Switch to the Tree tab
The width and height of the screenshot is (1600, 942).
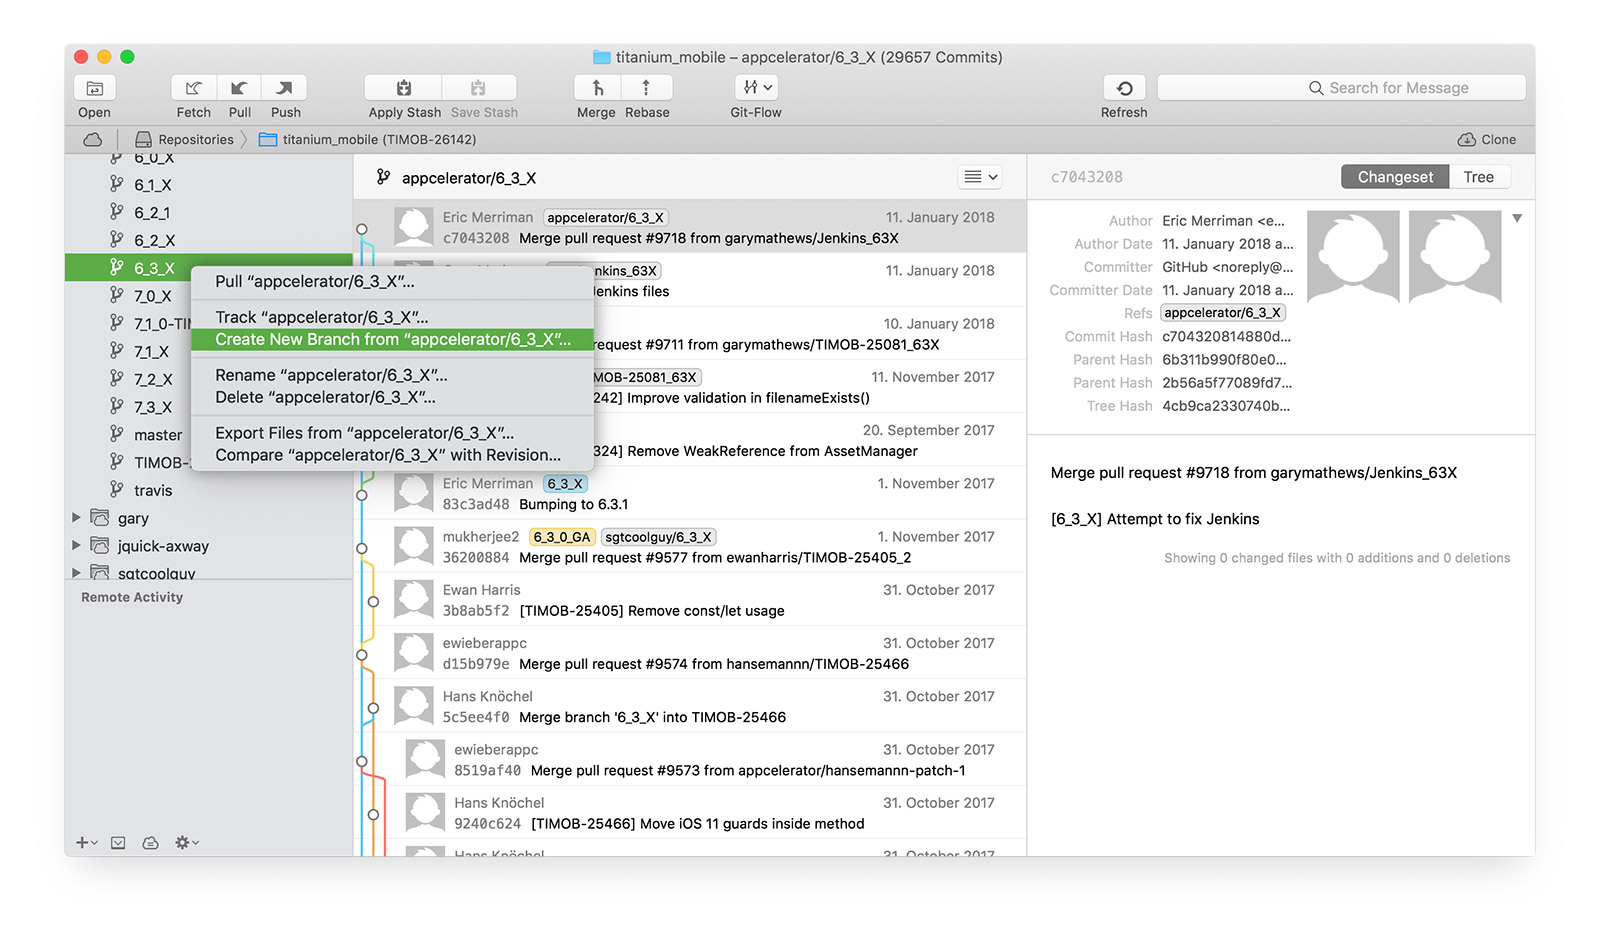tap(1478, 177)
